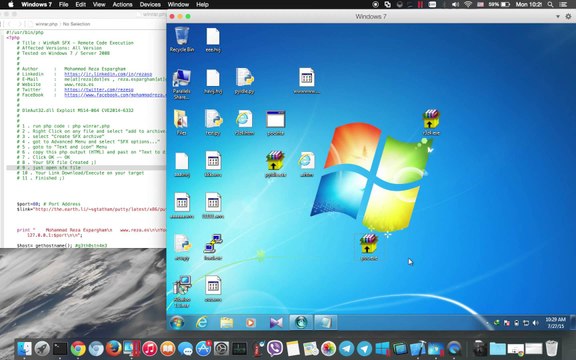Launch Internet Explorer from Windows taskbar

pyautogui.click(x=202, y=323)
